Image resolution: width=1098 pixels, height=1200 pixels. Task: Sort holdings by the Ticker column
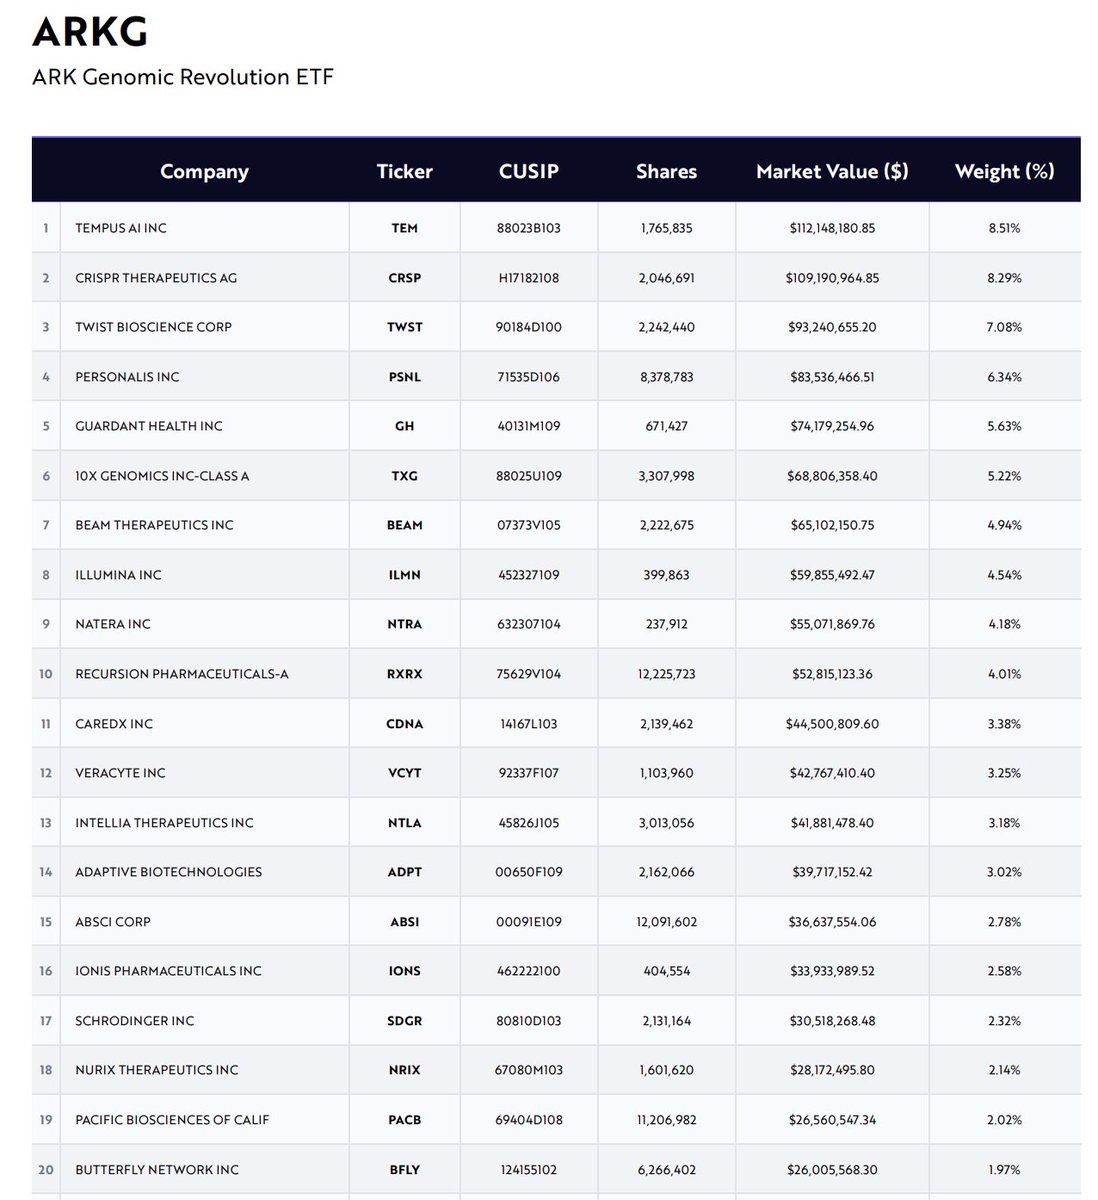point(404,171)
